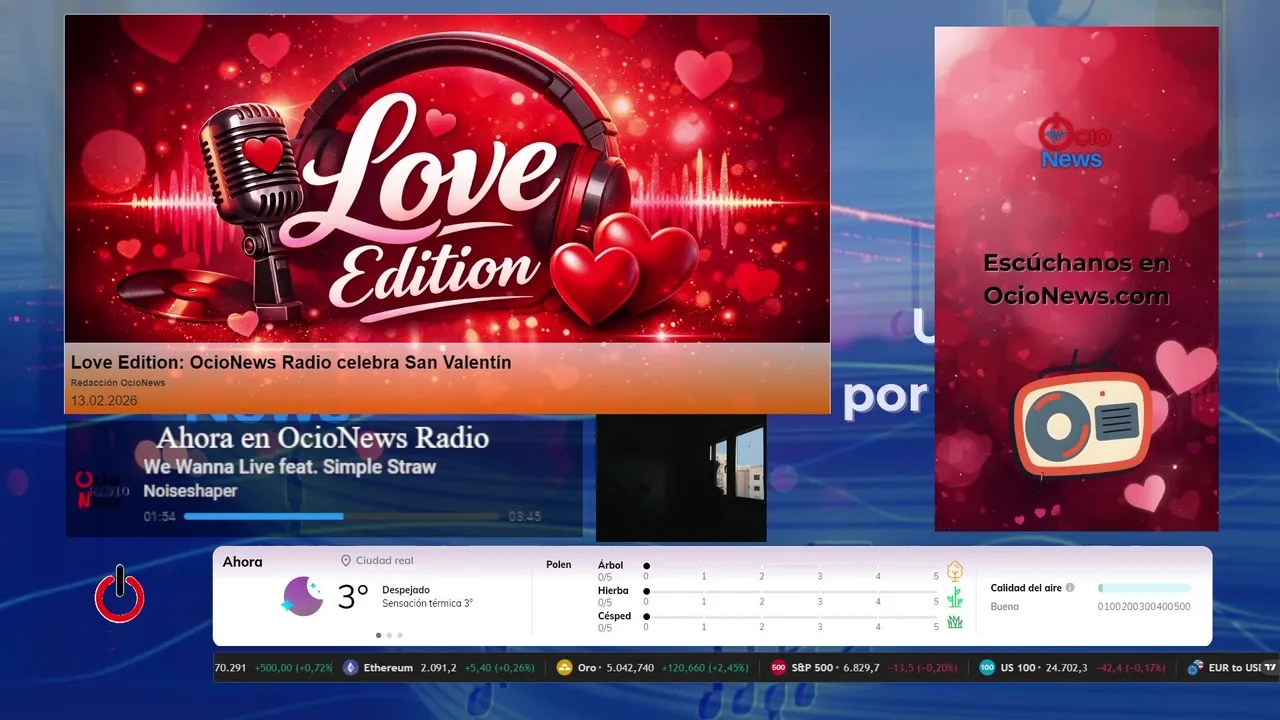This screenshot has width=1280, height=720.
Task: Click the total duration 03:45
Action: (x=524, y=517)
